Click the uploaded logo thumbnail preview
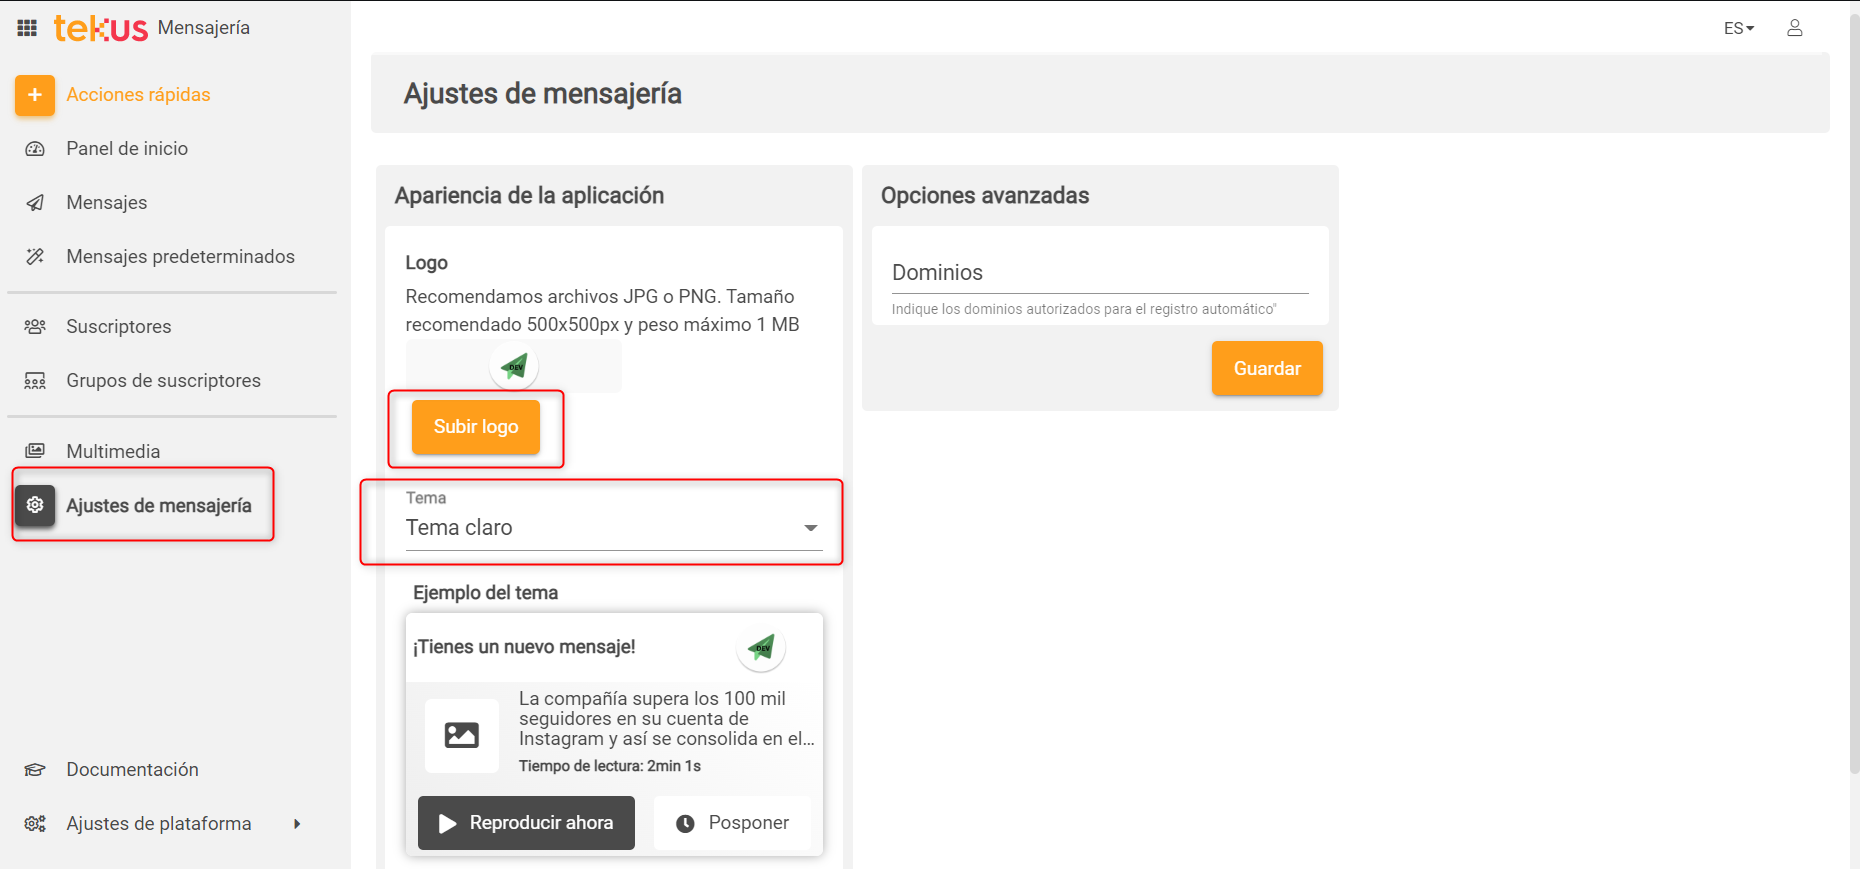Image resolution: width=1860 pixels, height=869 pixels. 514,367
